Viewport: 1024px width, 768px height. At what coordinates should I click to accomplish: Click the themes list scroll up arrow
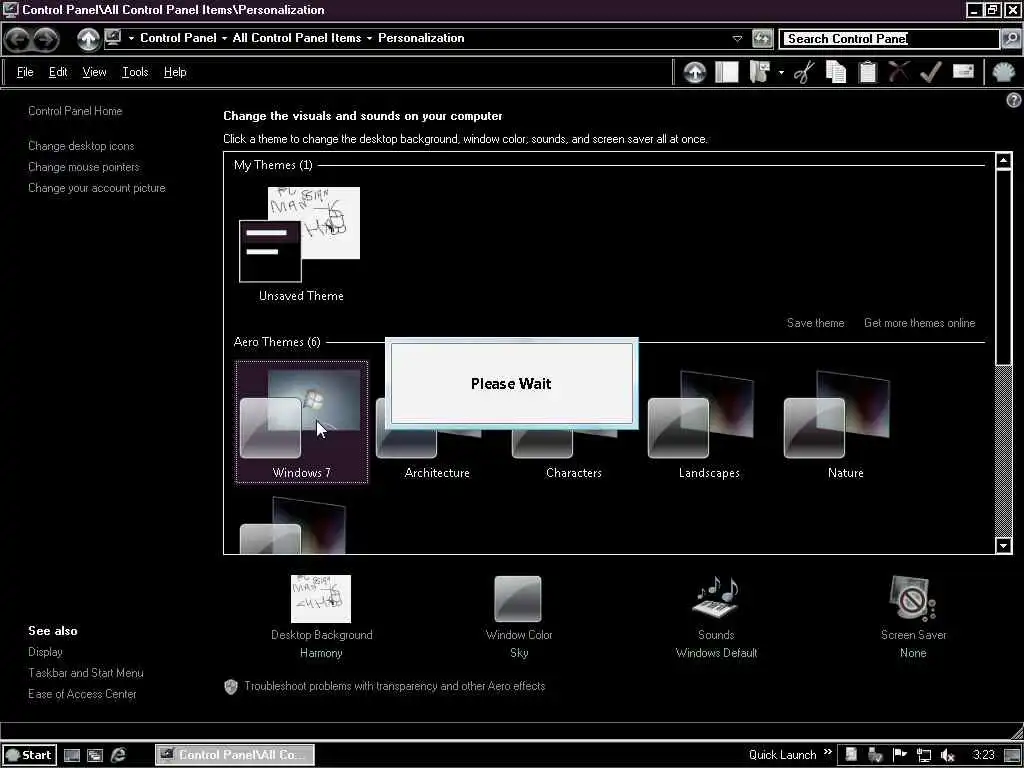pos(1004,161)
